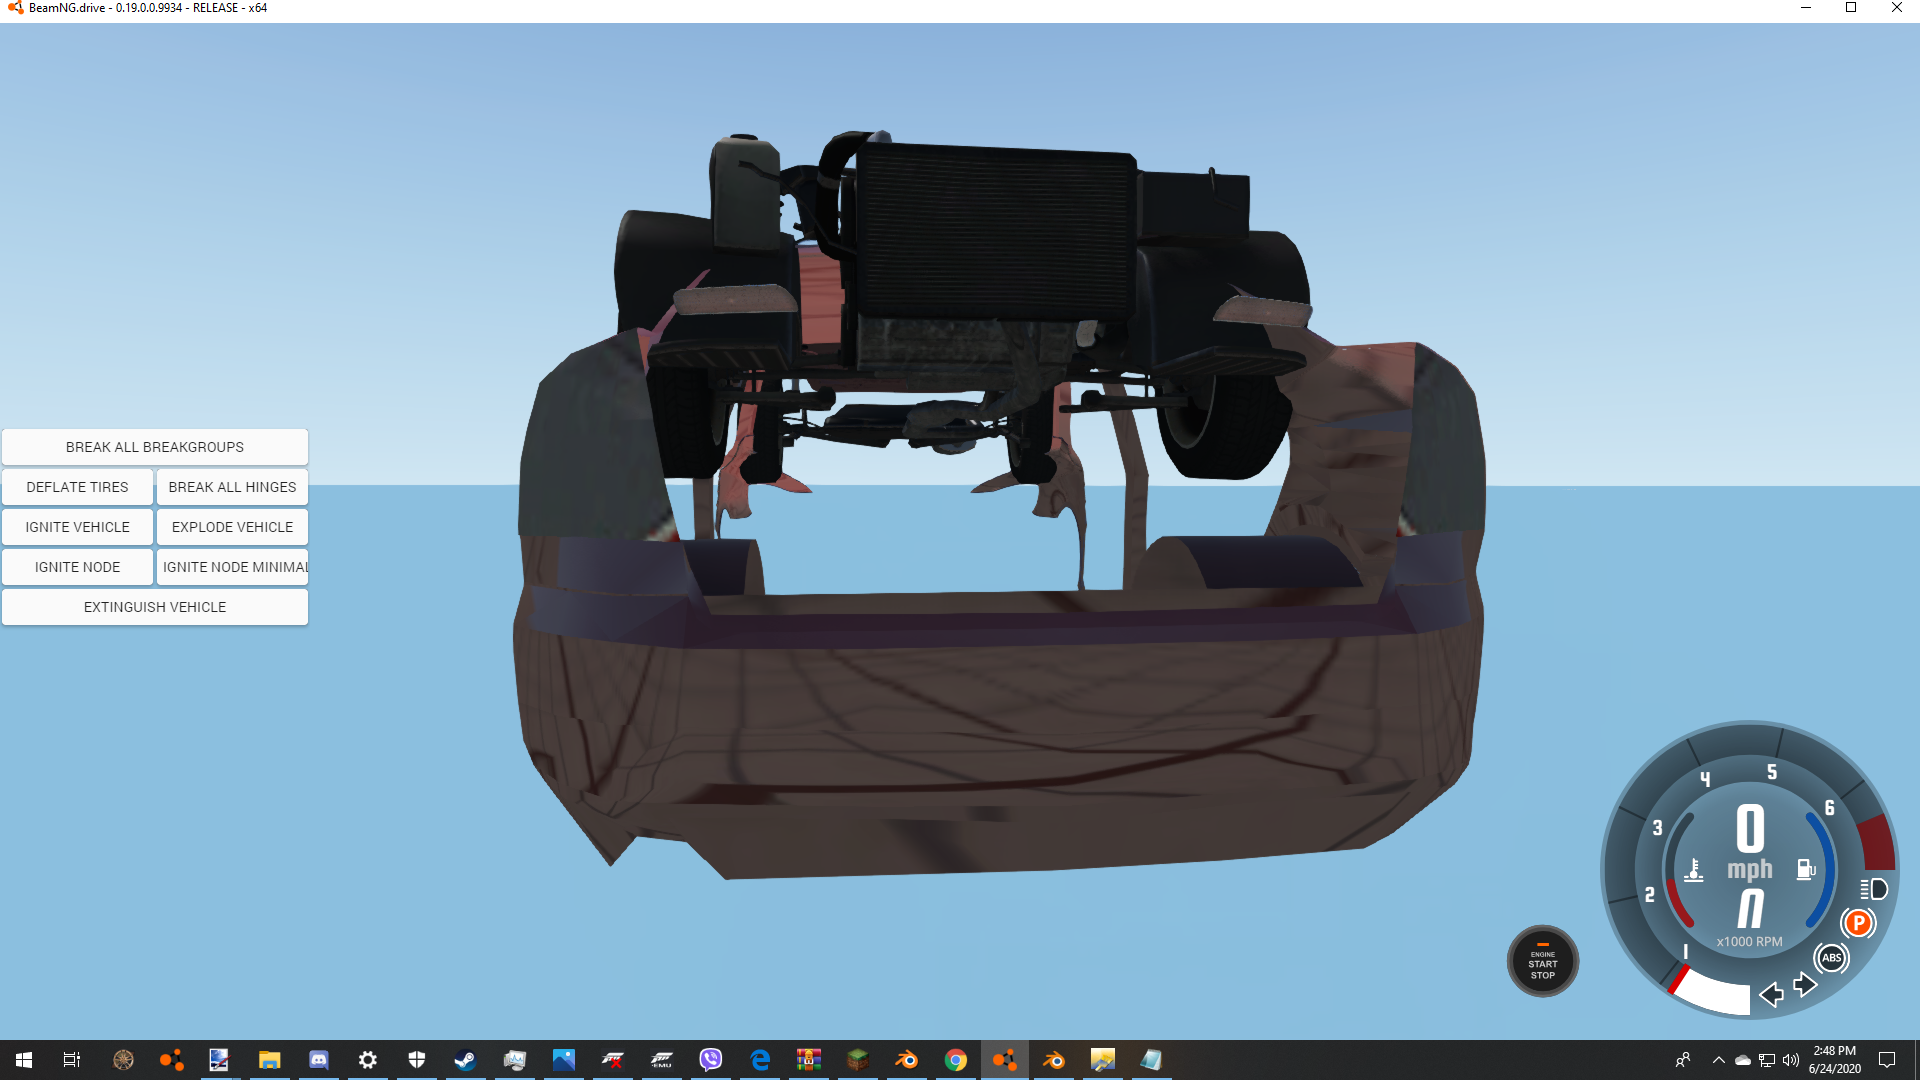This screenshot has width=1920, height=1080.
Task: Click the left turn signal arrow
Action: click(x=1771, y=994)
